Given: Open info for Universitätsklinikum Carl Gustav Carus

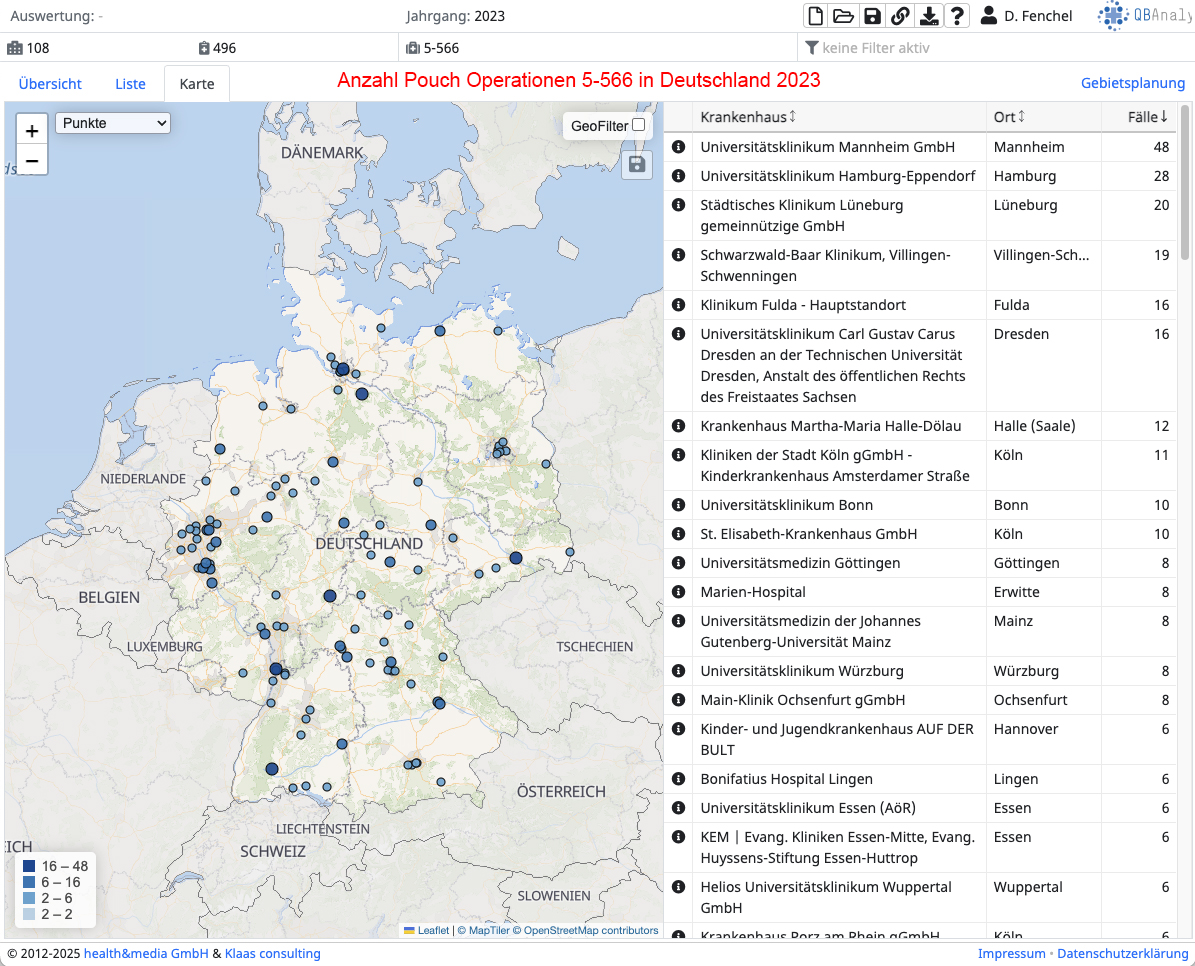Looking at the screenshot, I should pos(678,334).
